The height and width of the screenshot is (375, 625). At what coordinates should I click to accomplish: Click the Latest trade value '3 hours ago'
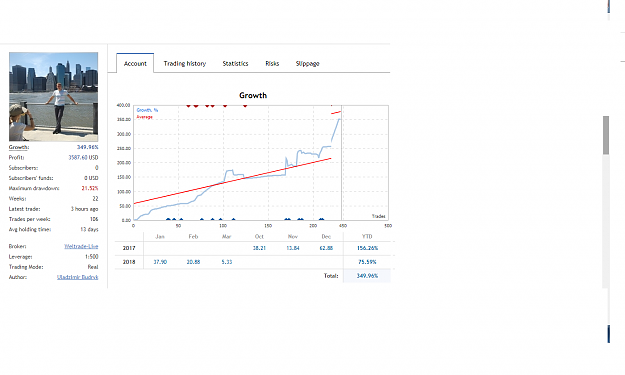[x=85, y=209]
